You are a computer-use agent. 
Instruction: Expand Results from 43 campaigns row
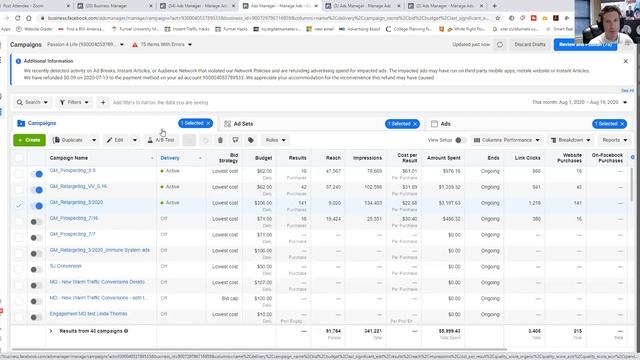coord(51,331)
